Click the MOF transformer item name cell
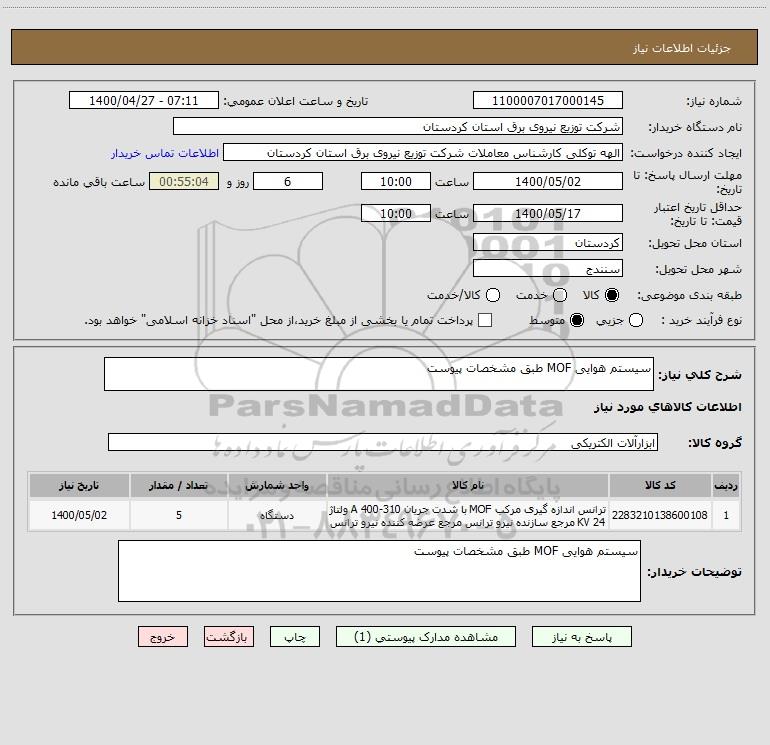This screenshot has width=770, height=745. click(x=468, y=515)
